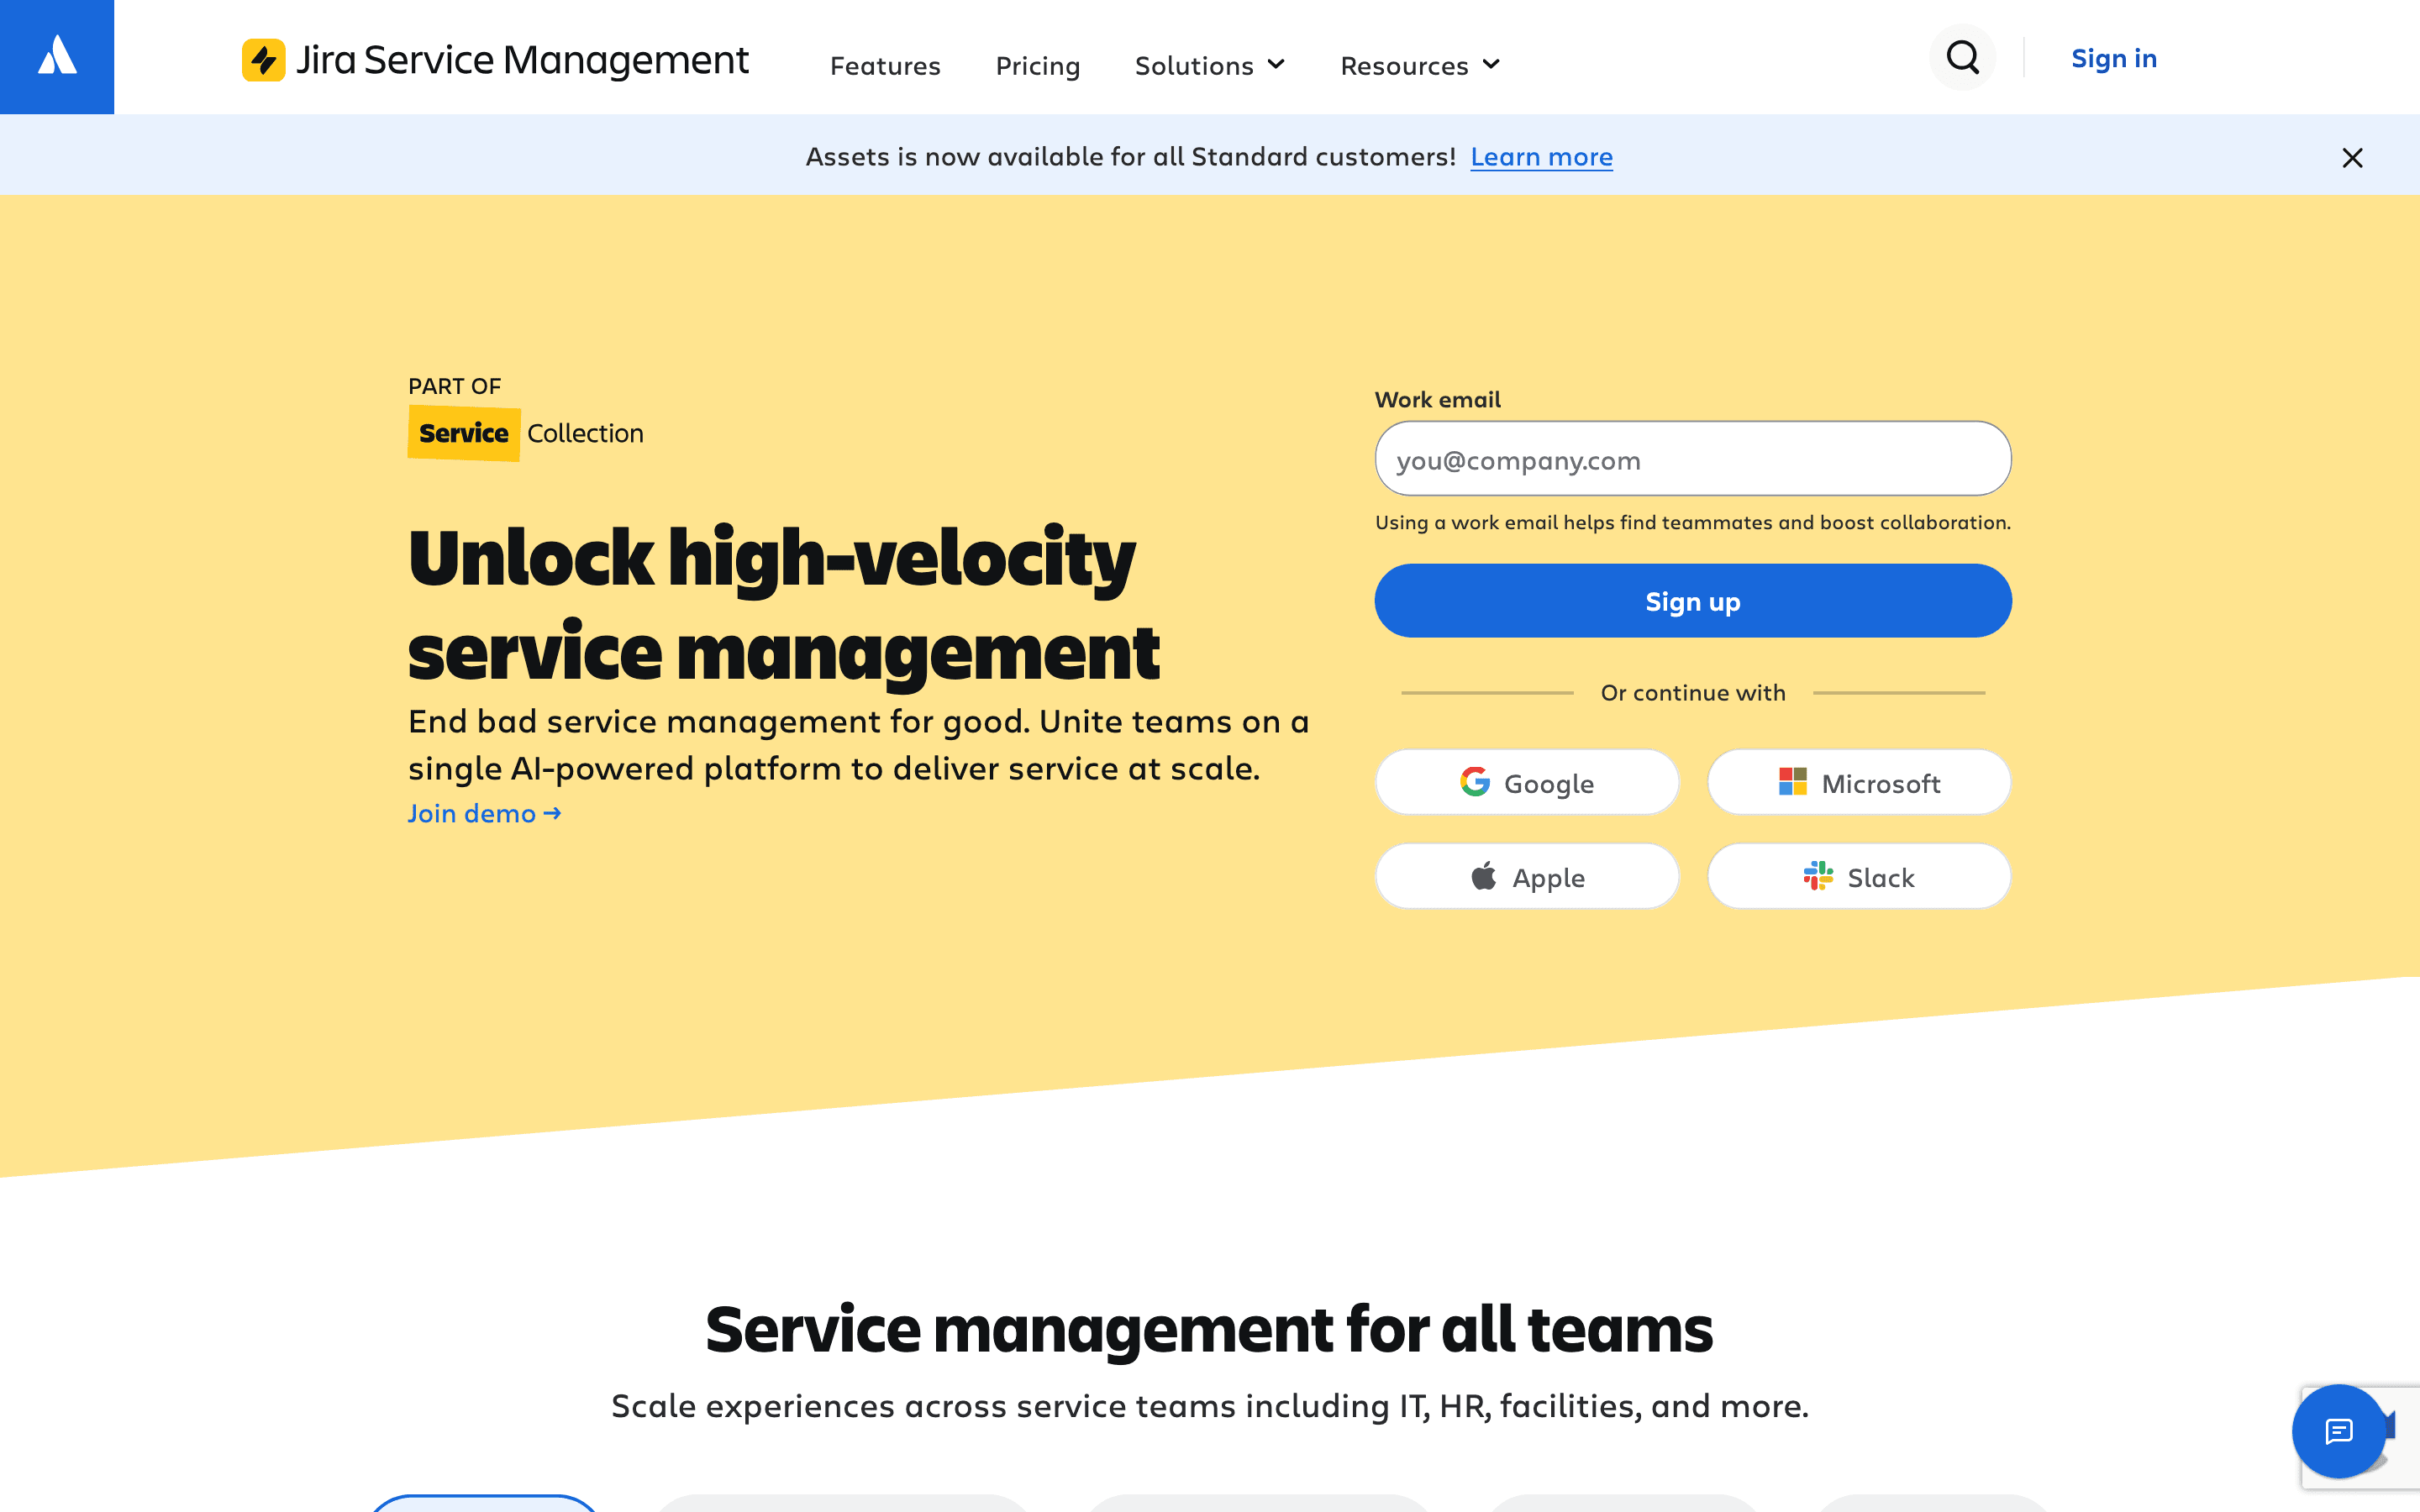Click the work email helper text

coord(1692,522)
